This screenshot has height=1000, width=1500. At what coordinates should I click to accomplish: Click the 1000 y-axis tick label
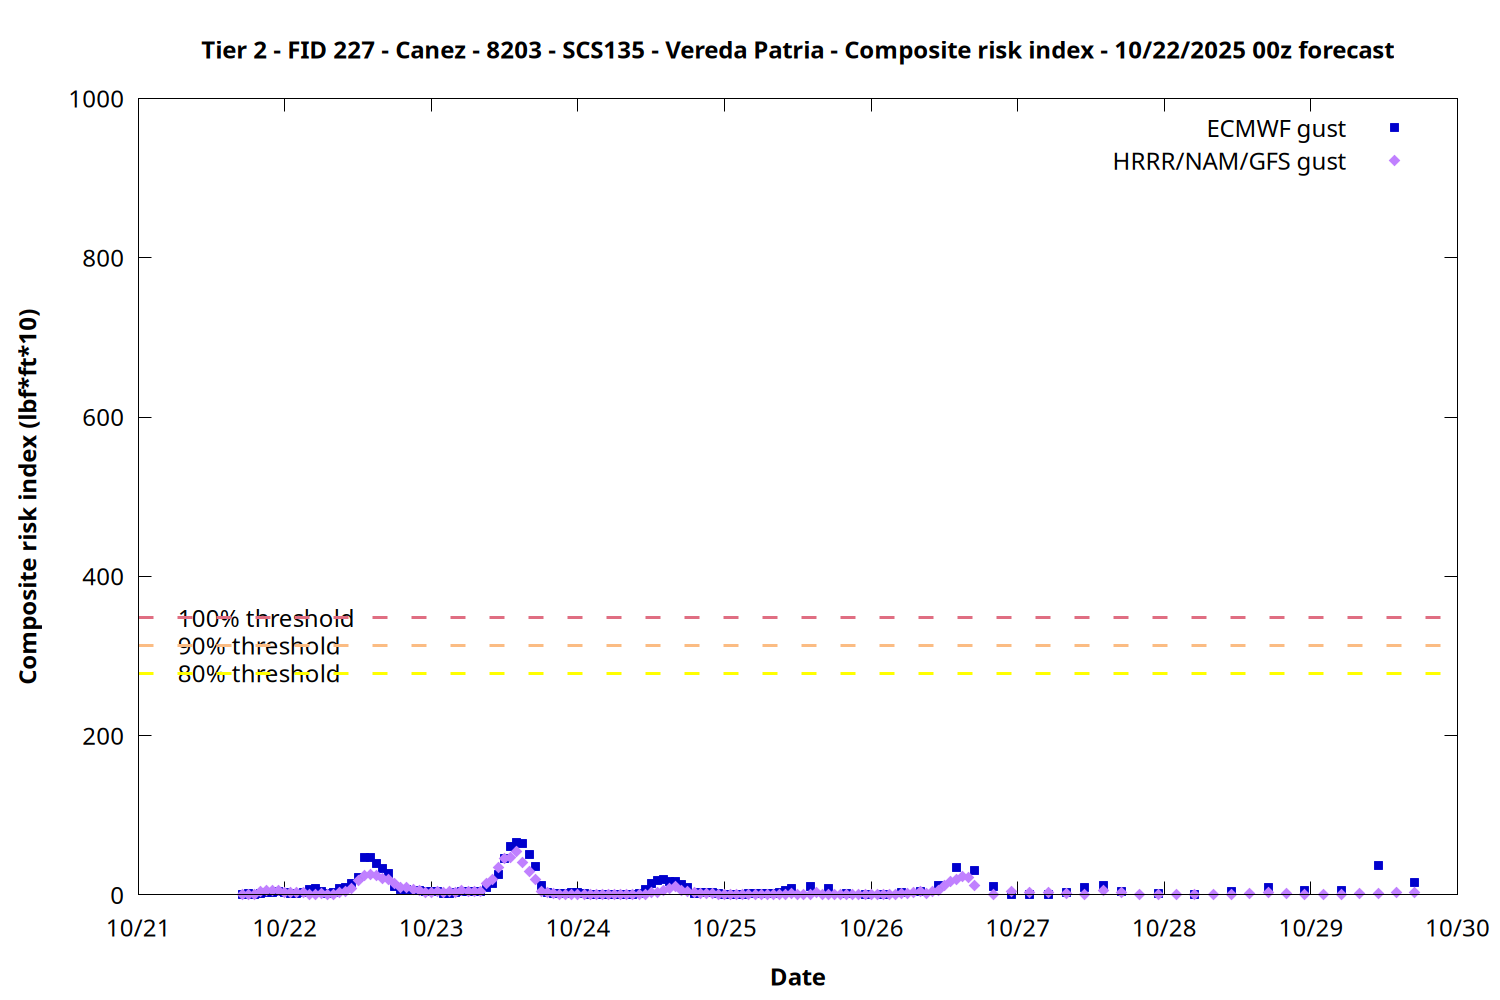pyautogui.click(x=96, y=99)
